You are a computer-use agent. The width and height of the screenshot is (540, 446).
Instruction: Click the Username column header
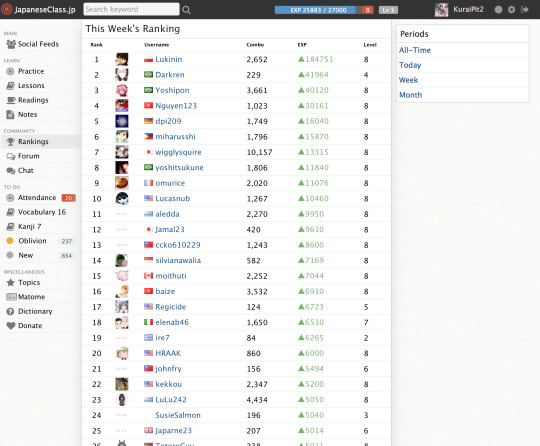(156, 45)
